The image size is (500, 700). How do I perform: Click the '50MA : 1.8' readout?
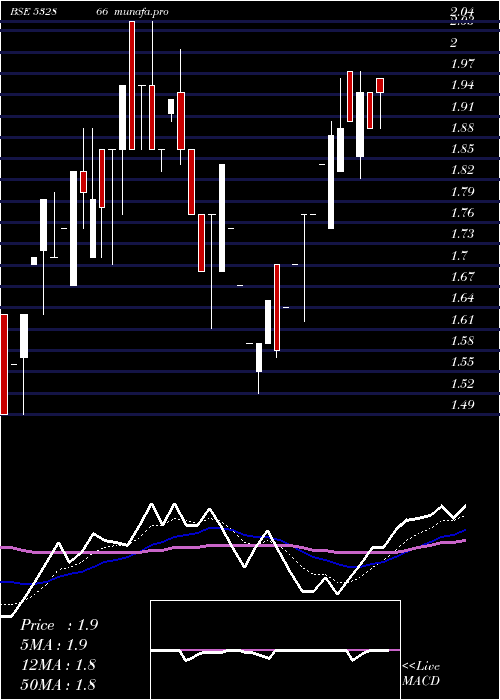(58, 684)
